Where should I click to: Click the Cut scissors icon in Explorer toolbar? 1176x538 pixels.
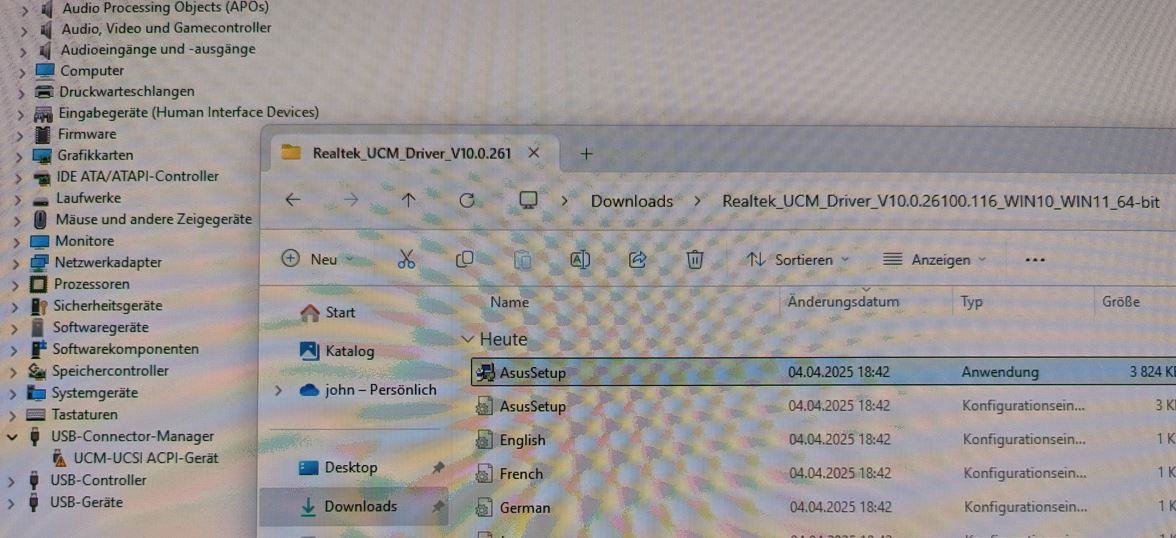[406, 260]
